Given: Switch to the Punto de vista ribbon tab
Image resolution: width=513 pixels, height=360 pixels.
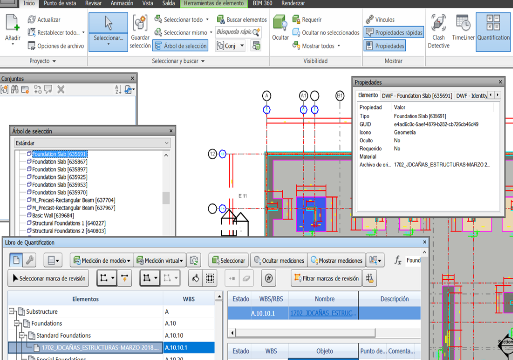Looking at the screenshot, I should point(60,3).
